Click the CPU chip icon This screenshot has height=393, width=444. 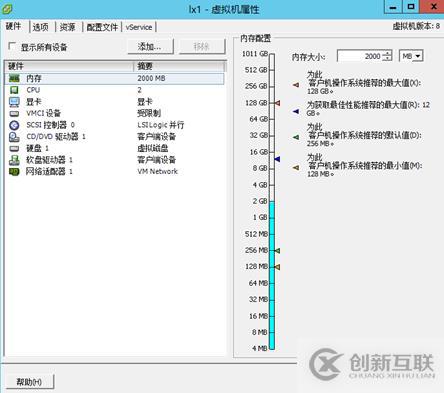coord(14,90)
